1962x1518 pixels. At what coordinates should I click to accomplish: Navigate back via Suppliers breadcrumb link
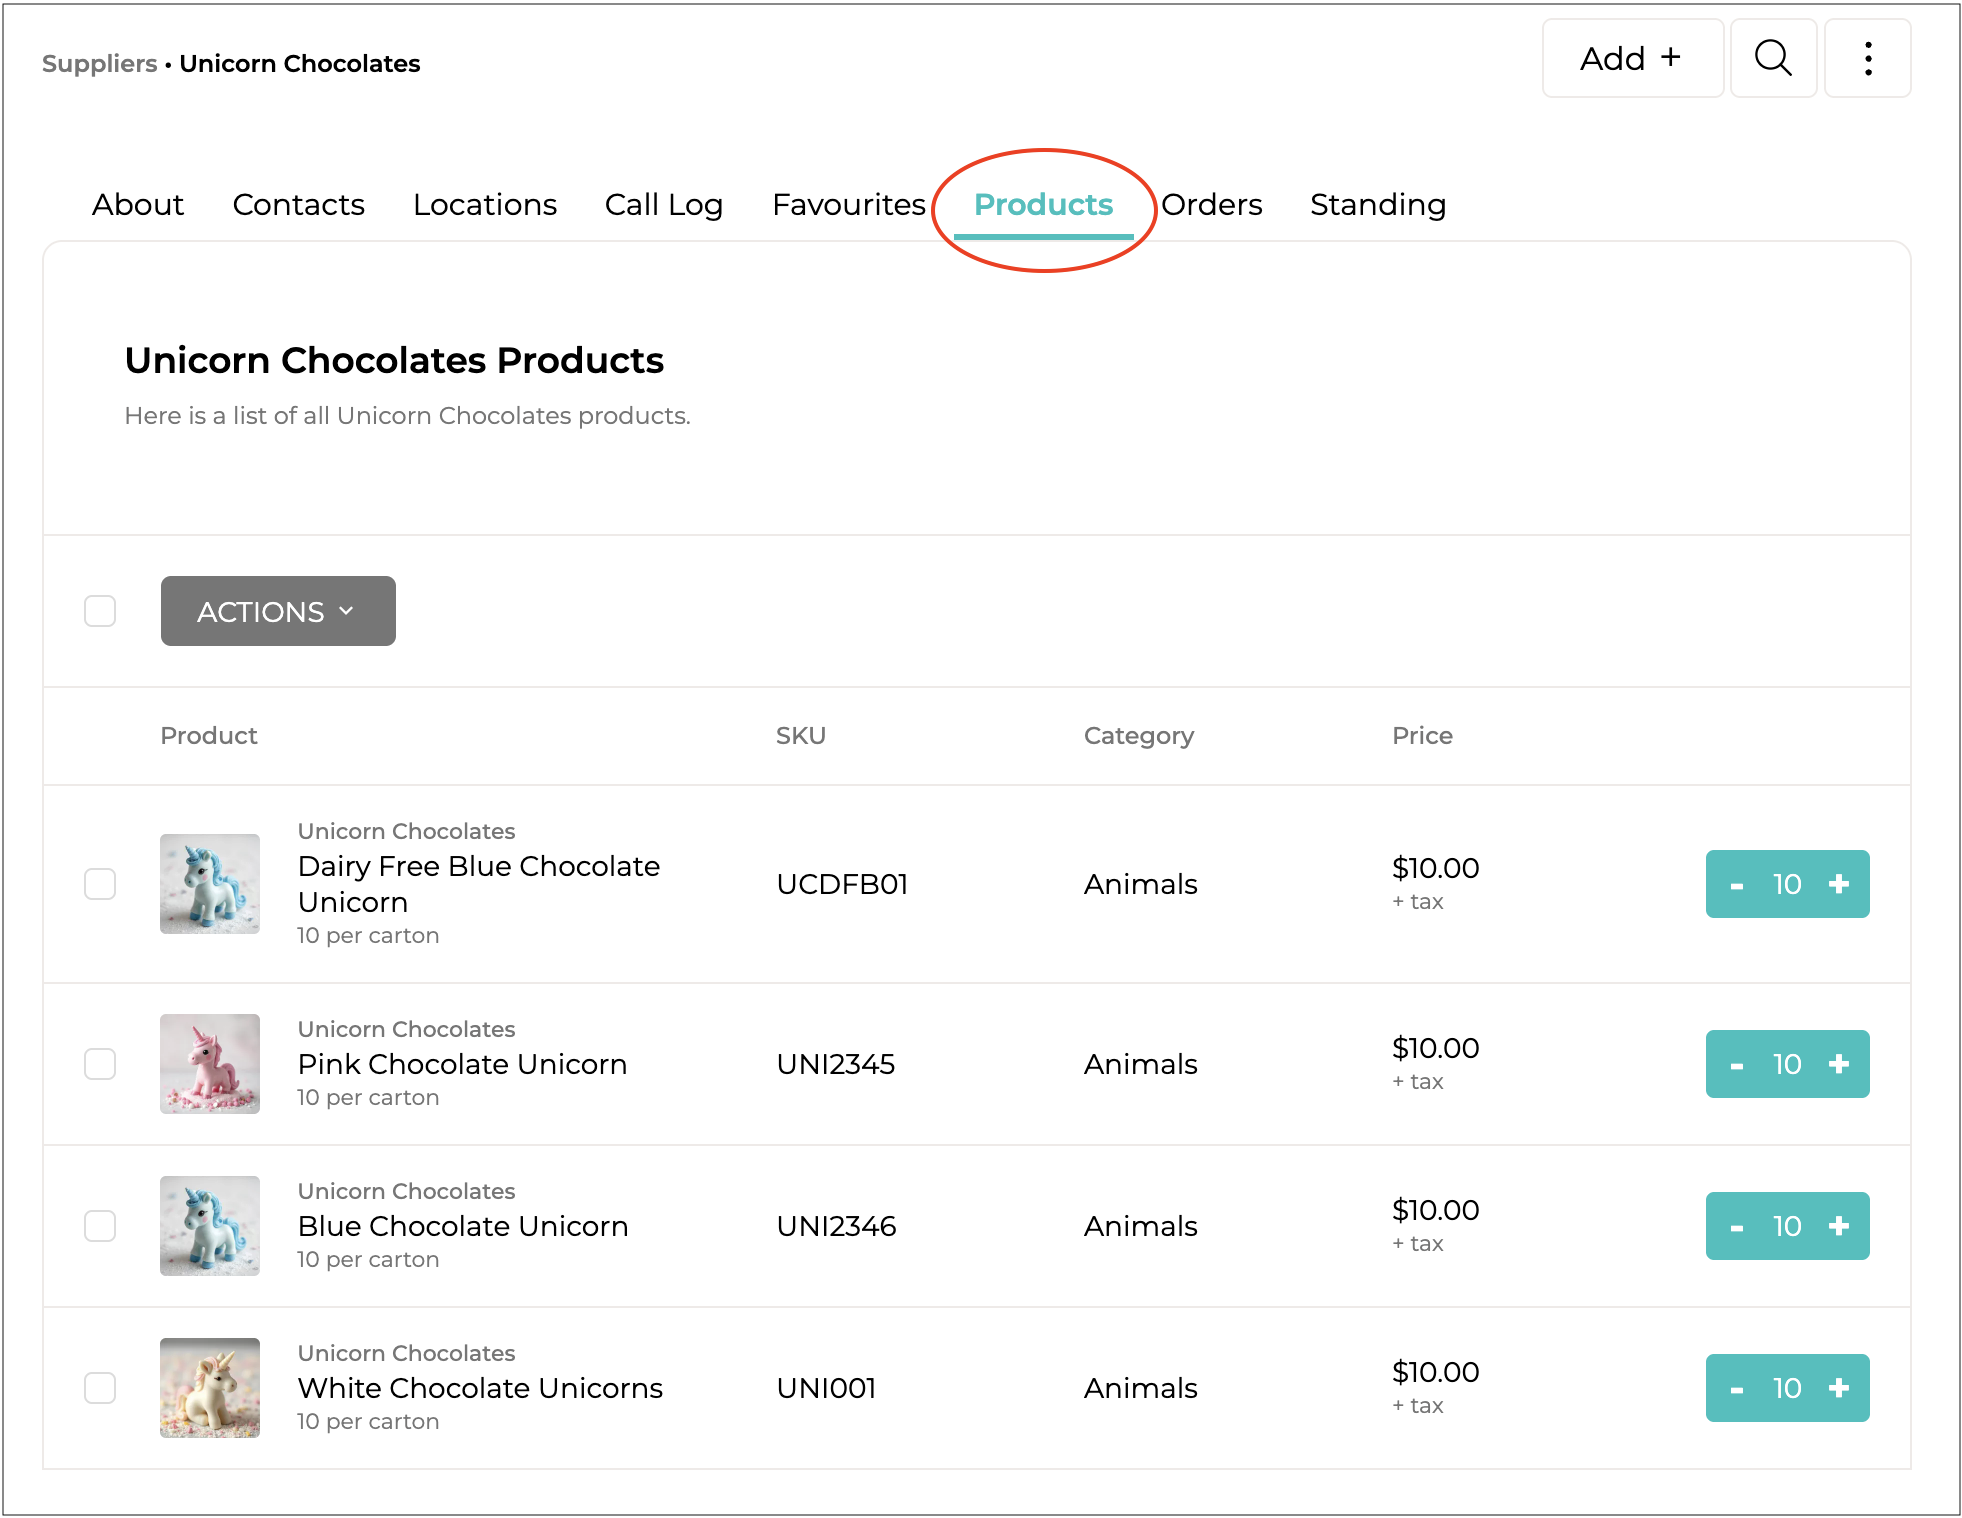99,63
